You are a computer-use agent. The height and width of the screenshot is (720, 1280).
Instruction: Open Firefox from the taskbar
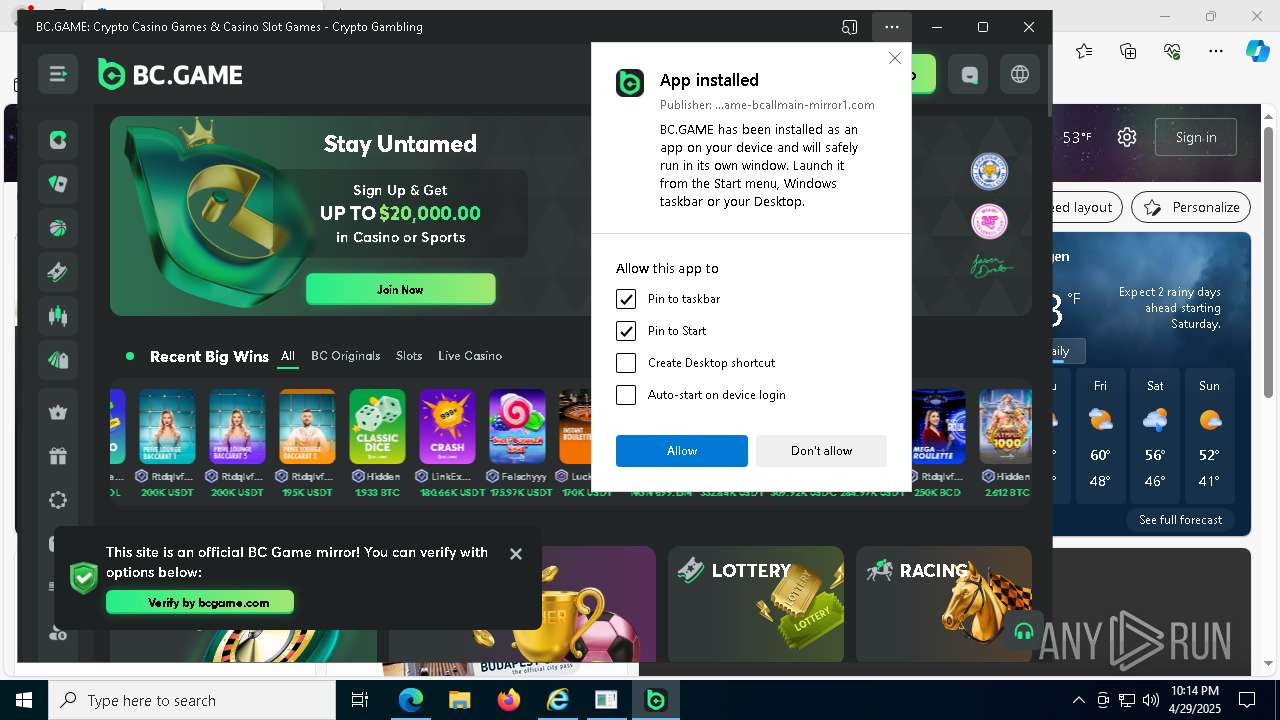[x=509, y=700]
